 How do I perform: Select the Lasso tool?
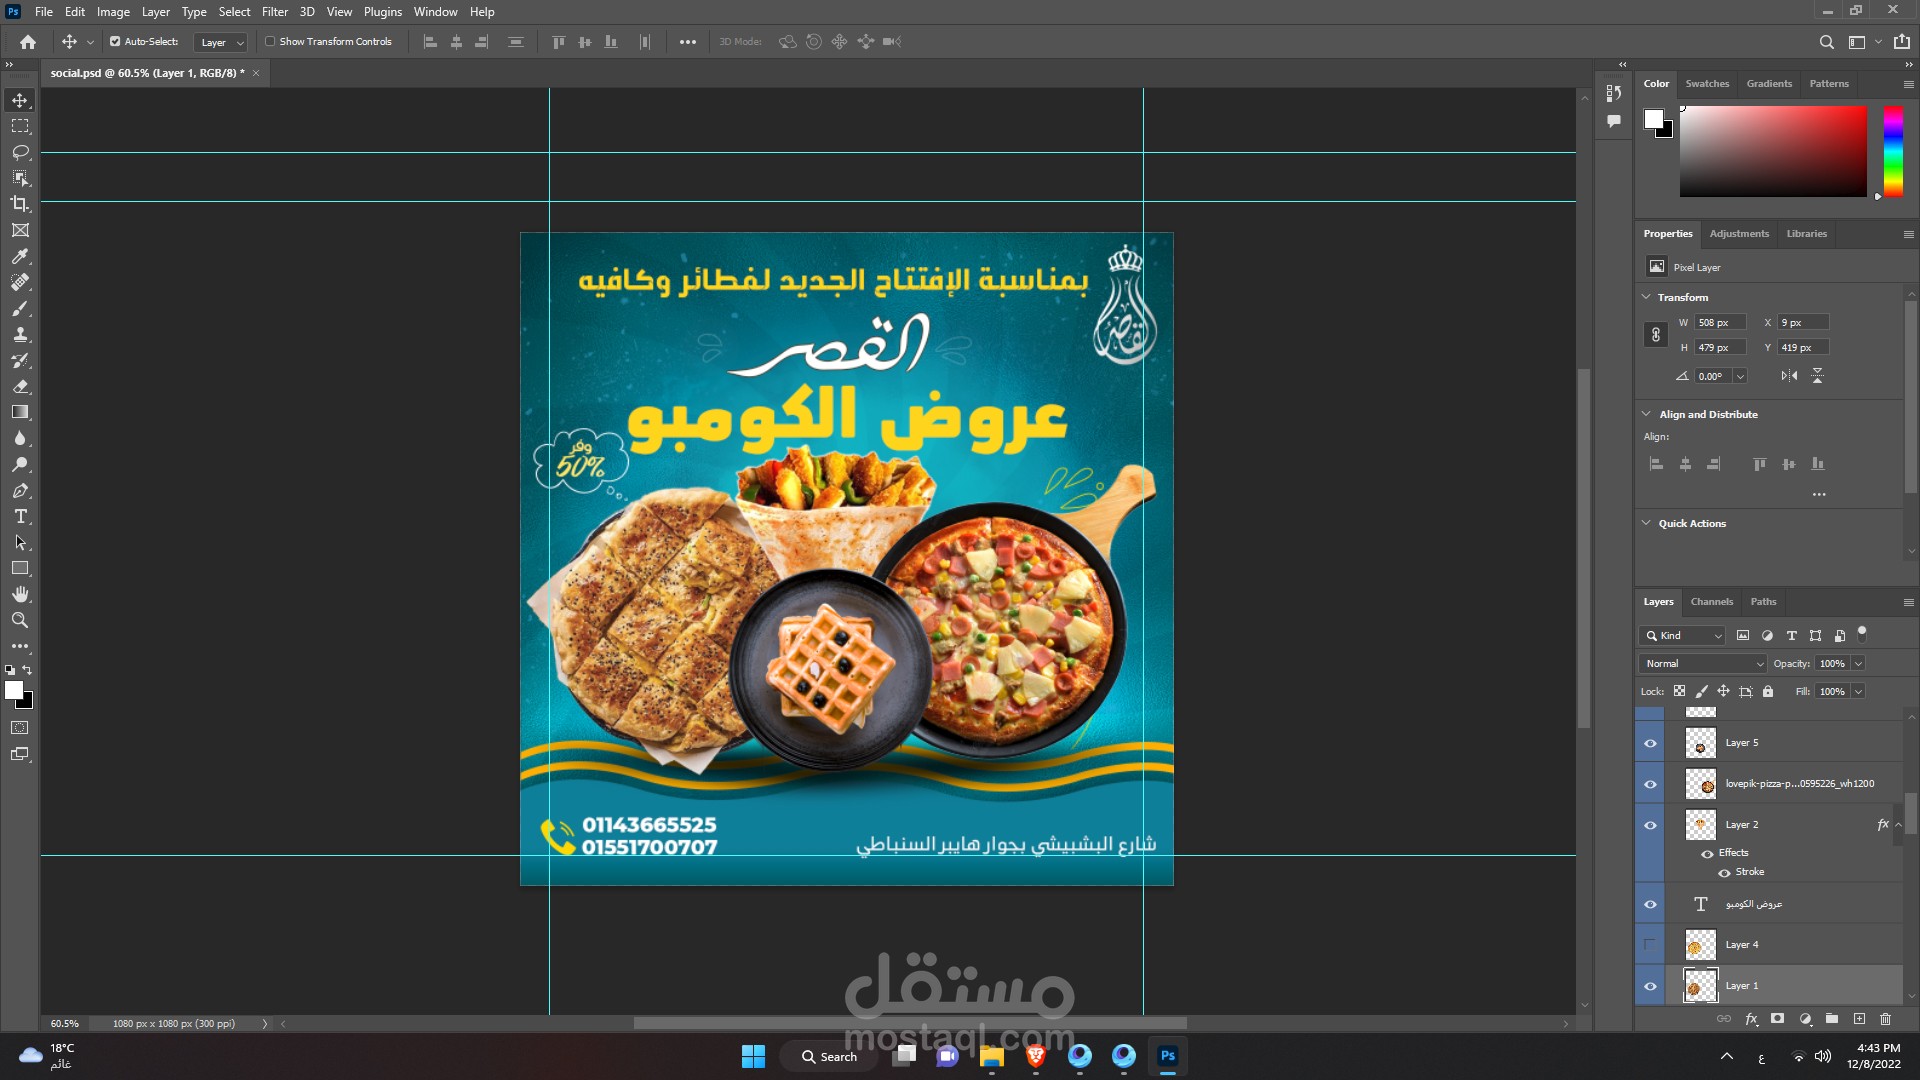20,152
